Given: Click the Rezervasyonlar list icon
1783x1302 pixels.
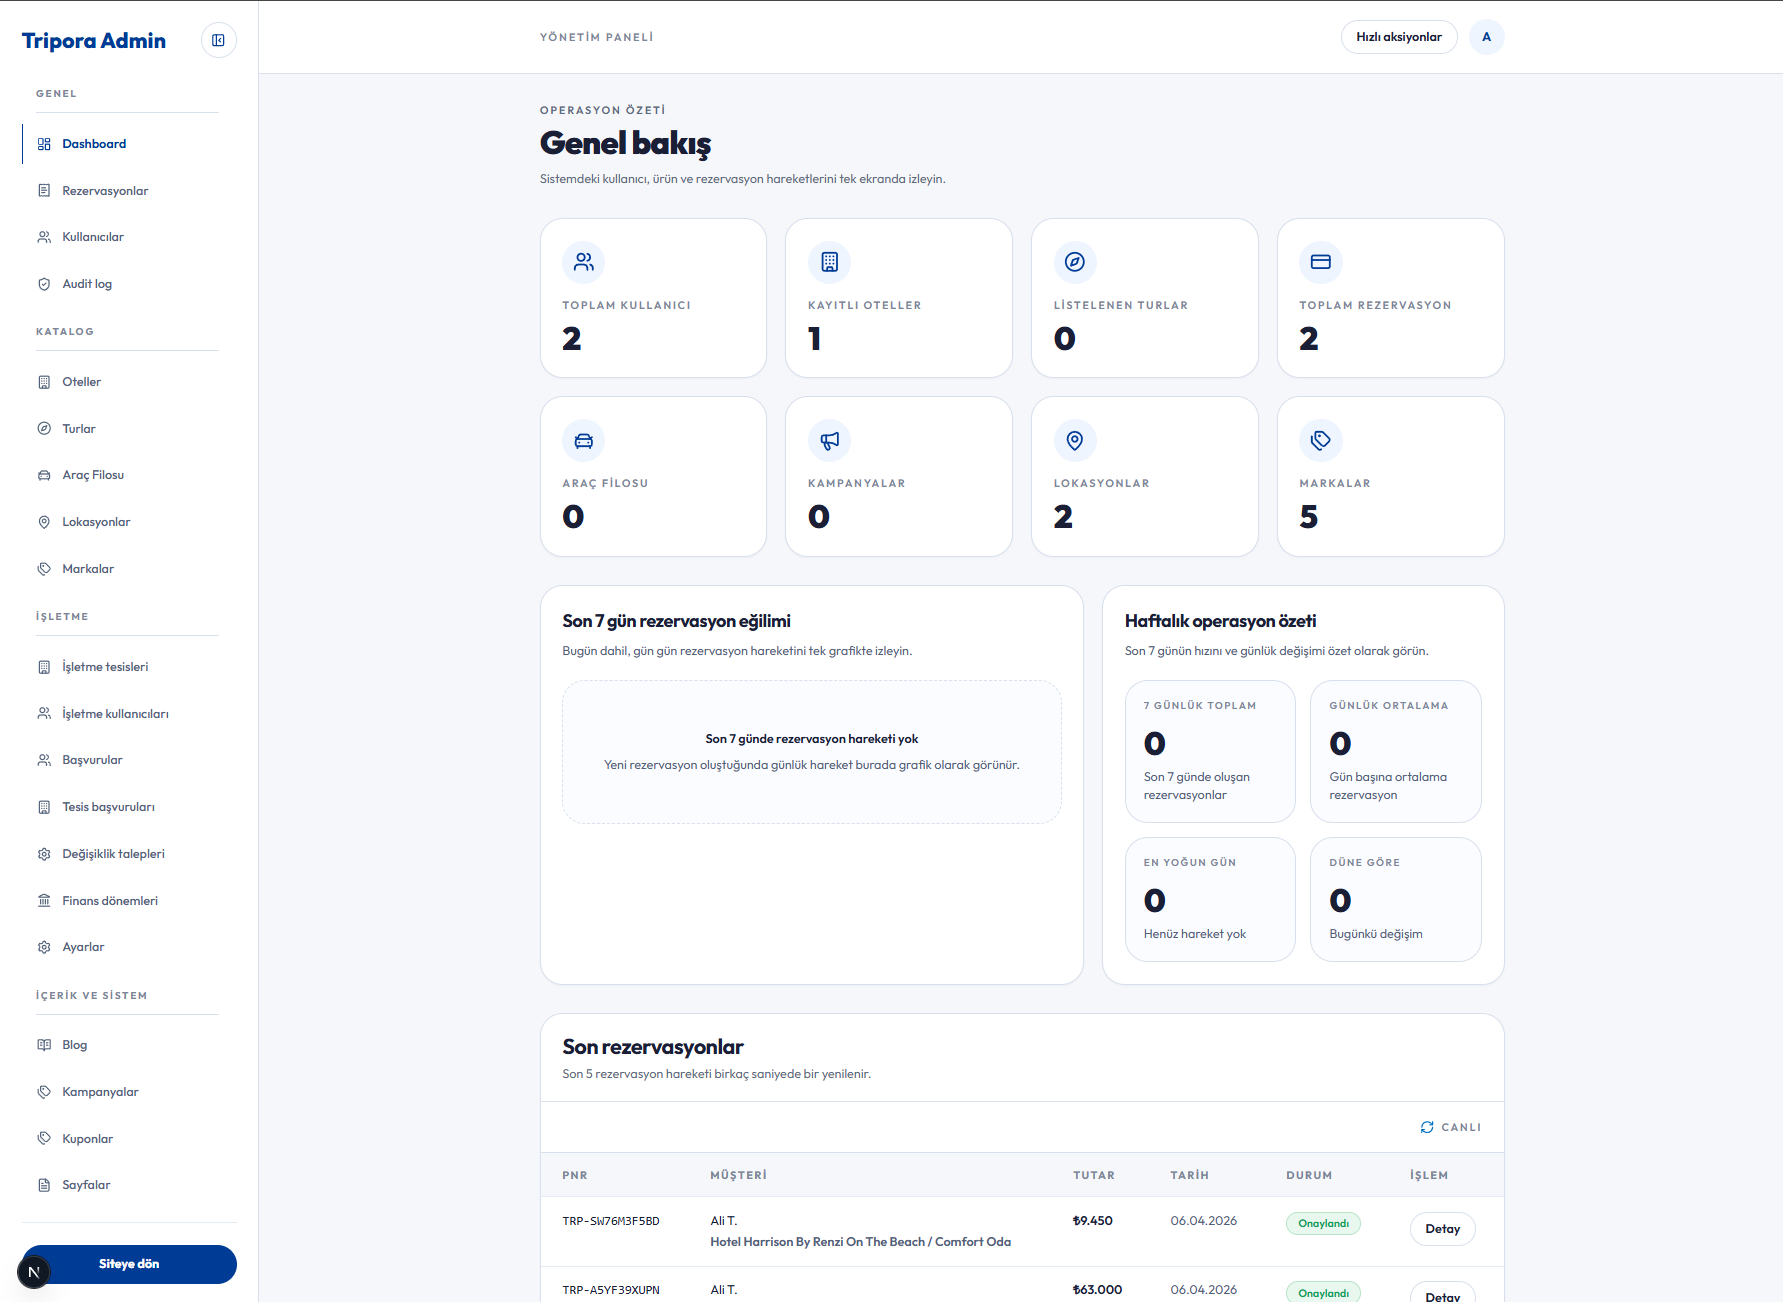Looking at the screenshot, I should point(44,190).
